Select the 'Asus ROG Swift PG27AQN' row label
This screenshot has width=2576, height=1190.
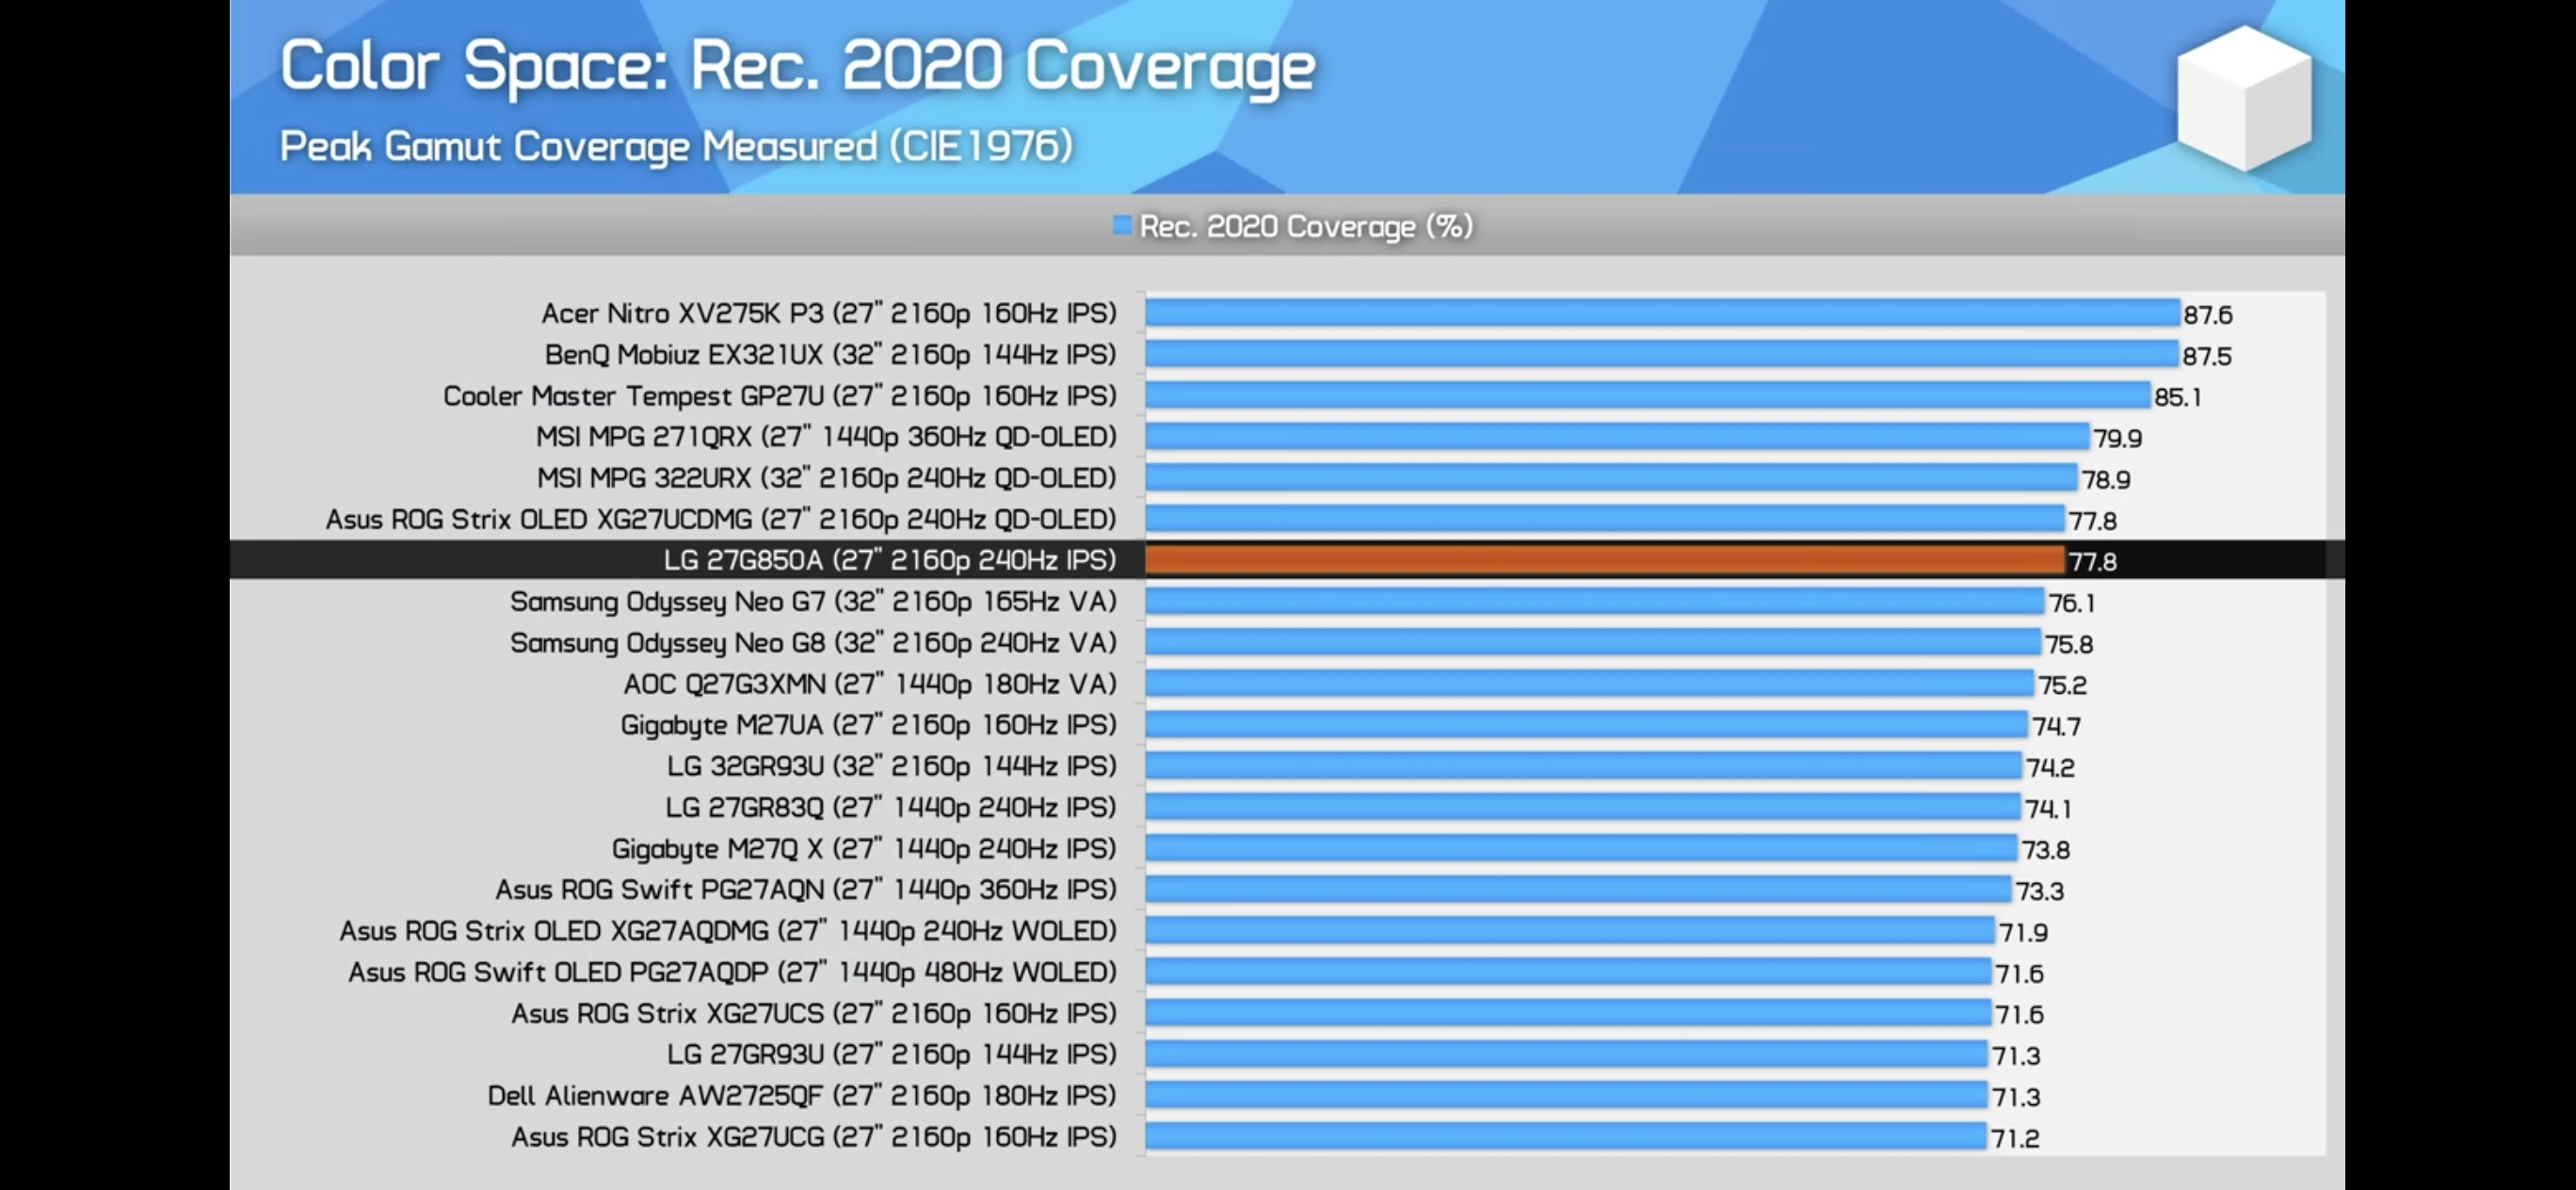point(805,890)
